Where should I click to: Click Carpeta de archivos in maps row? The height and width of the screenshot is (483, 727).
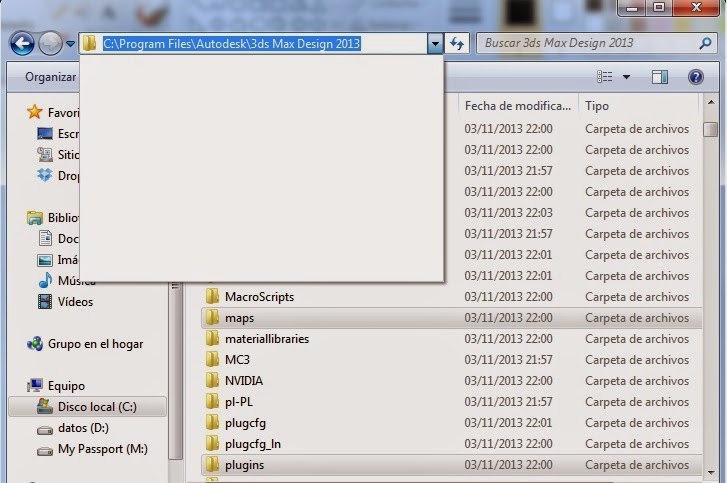tap(637, 318)
